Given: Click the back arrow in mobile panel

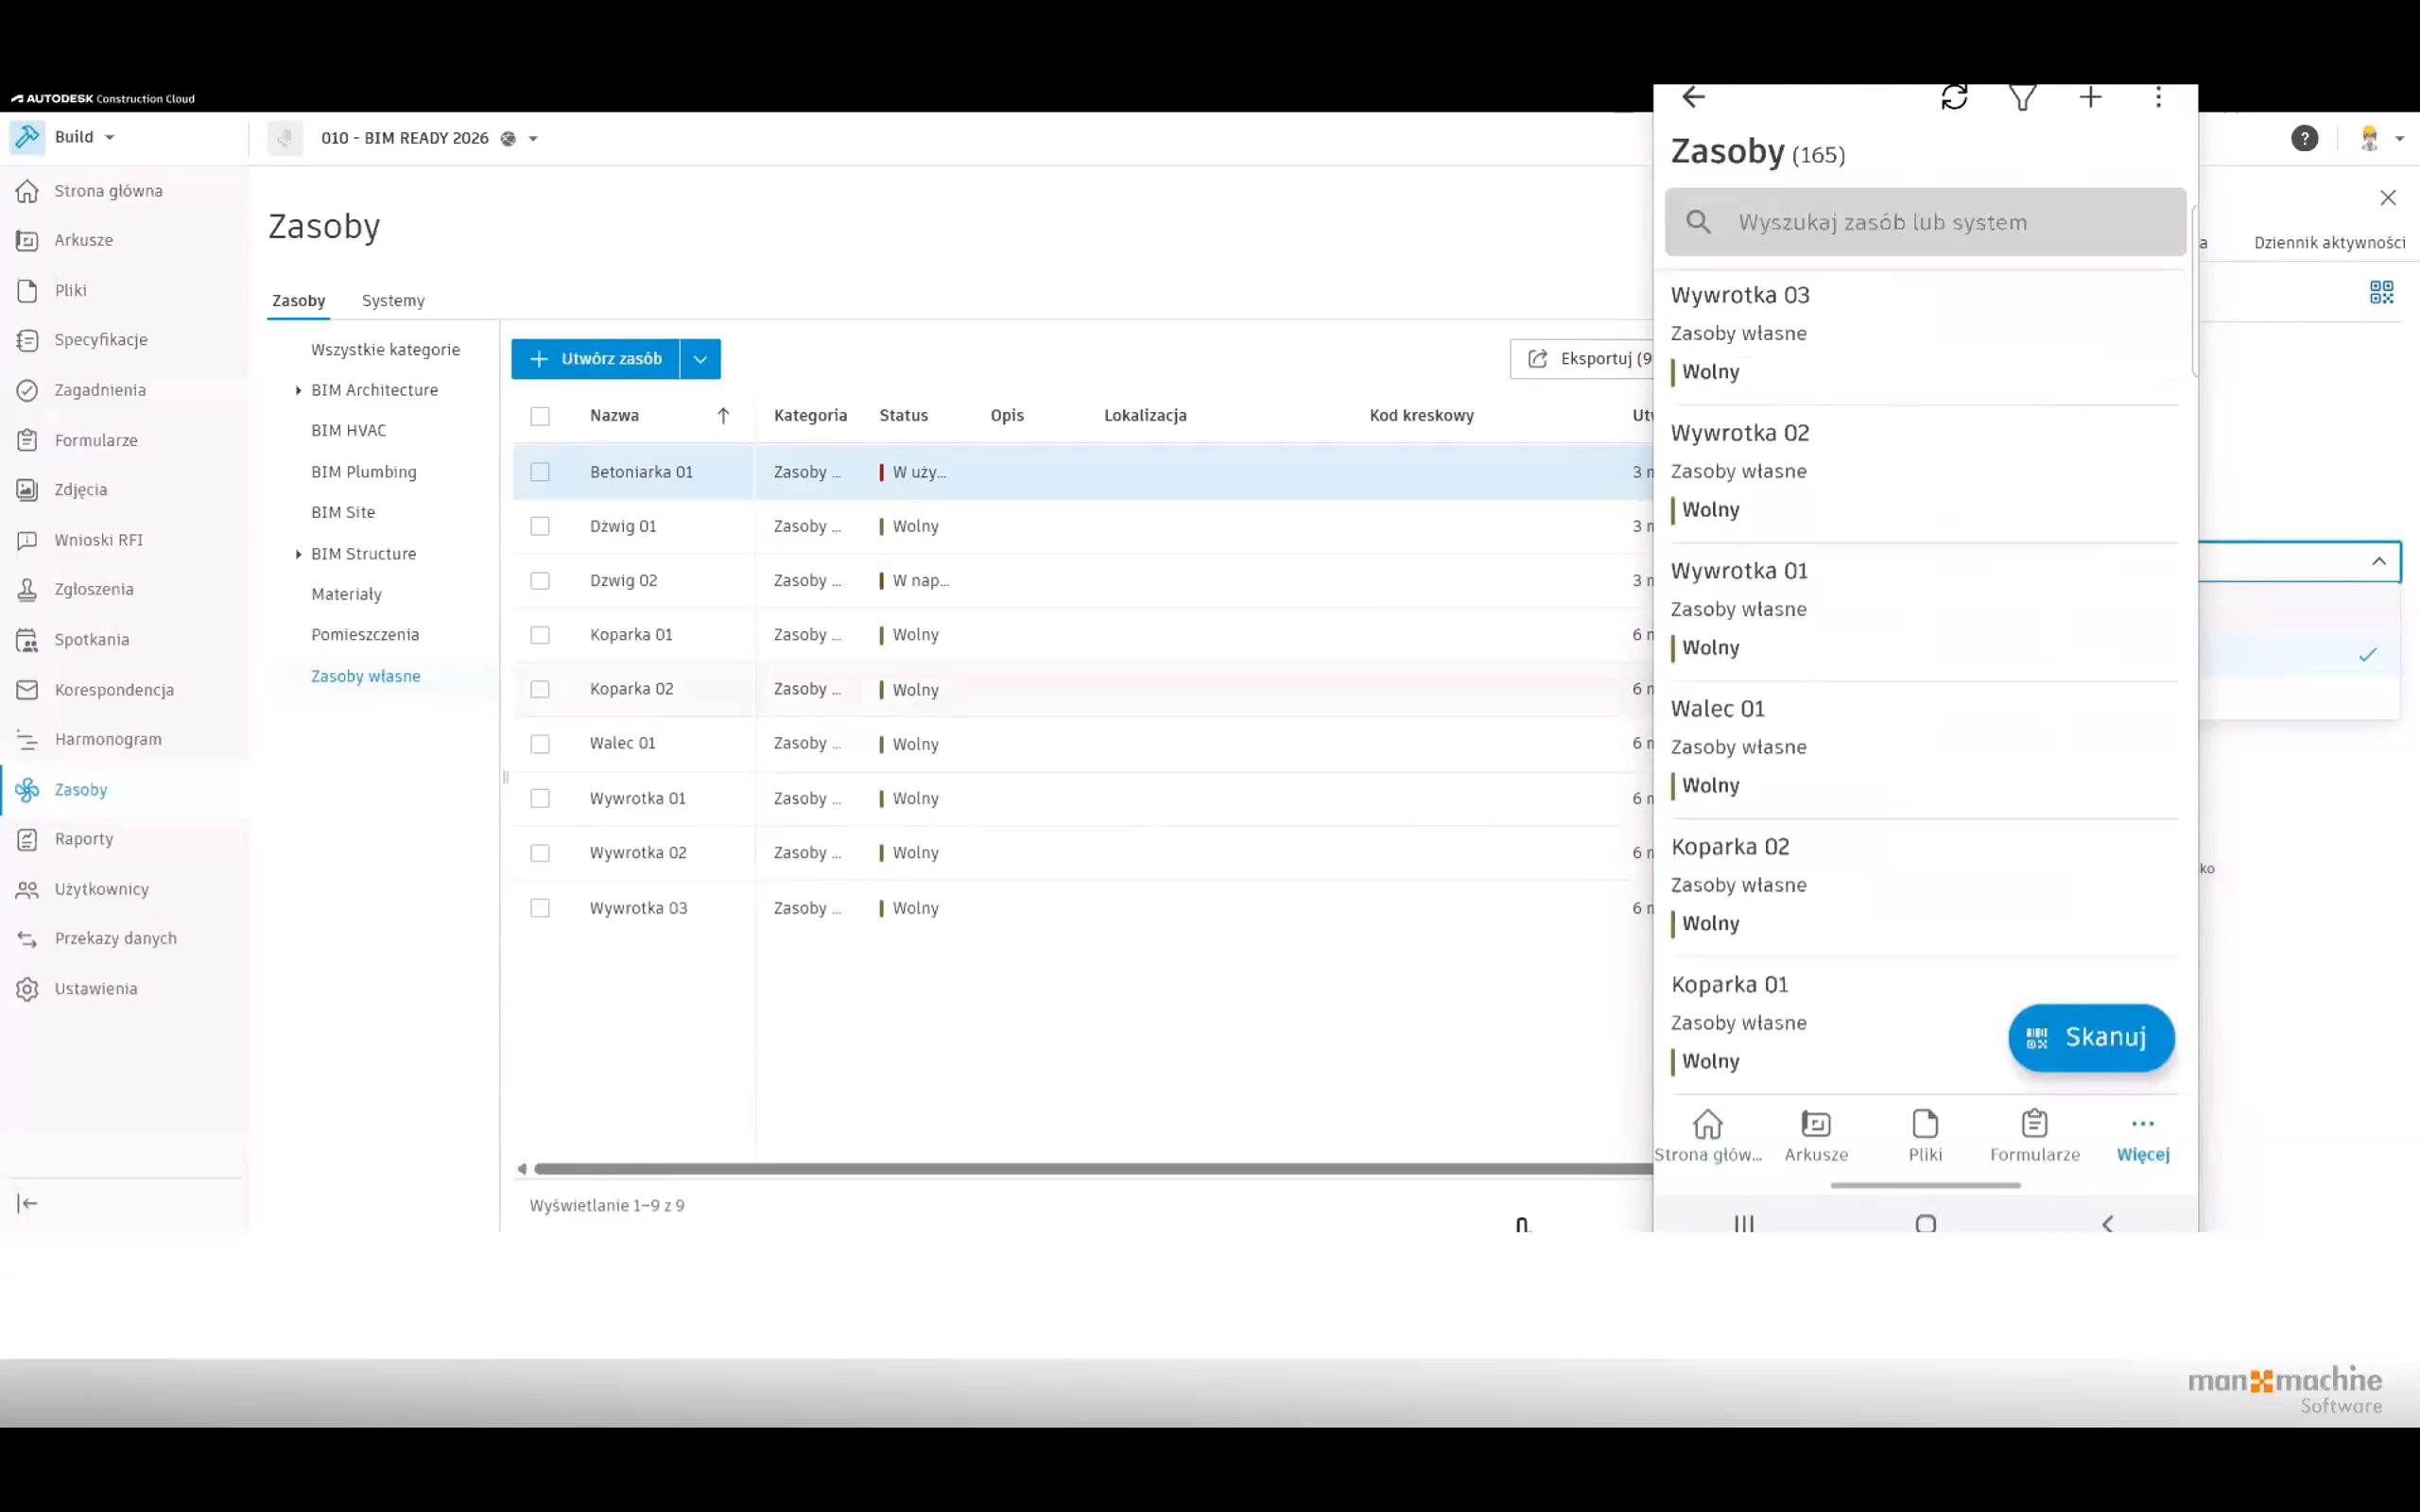Looking at the screenshot, I should [1693, 97].
